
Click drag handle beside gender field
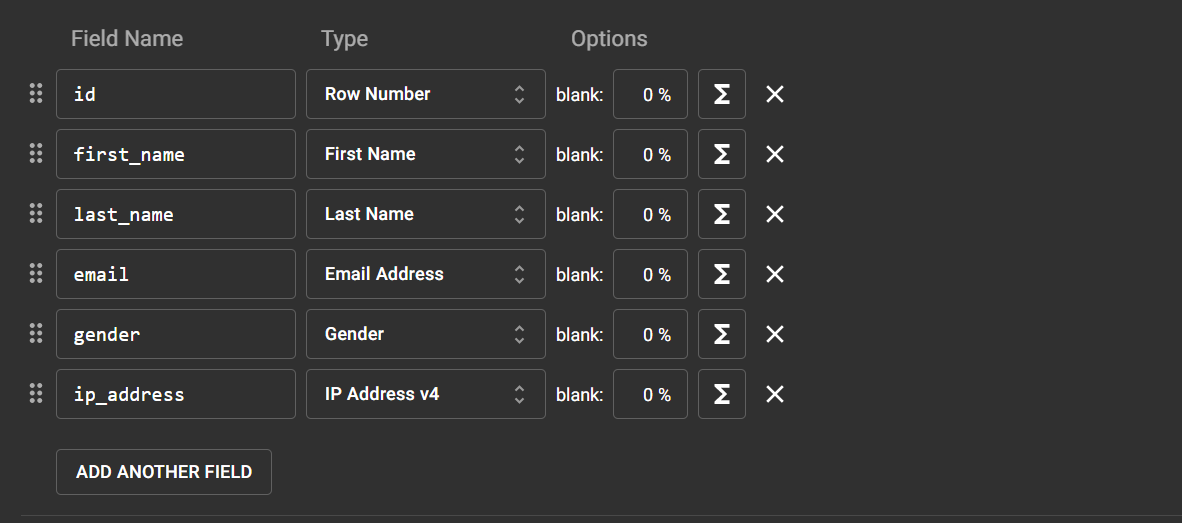pos(36,334)
